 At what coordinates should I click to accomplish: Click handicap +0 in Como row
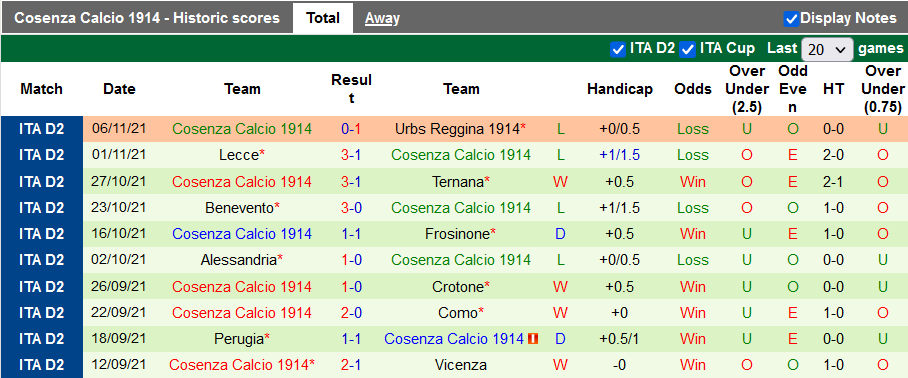click(620, 313)
